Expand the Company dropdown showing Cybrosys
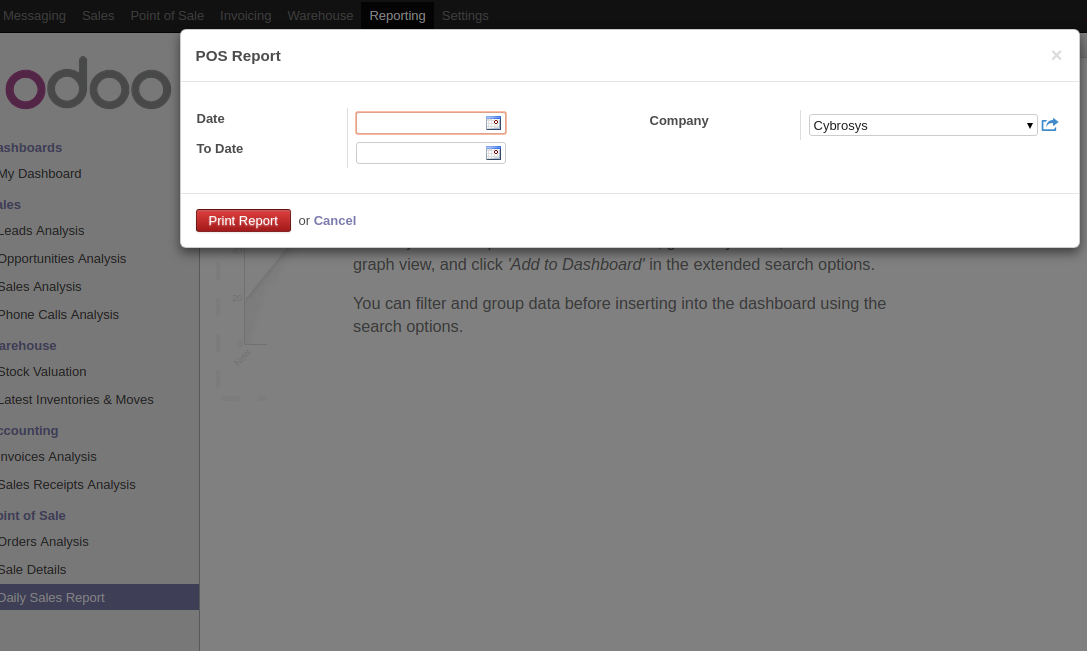Image resolution: width=1087 pixels, height=651 pixels. point(923,125)
